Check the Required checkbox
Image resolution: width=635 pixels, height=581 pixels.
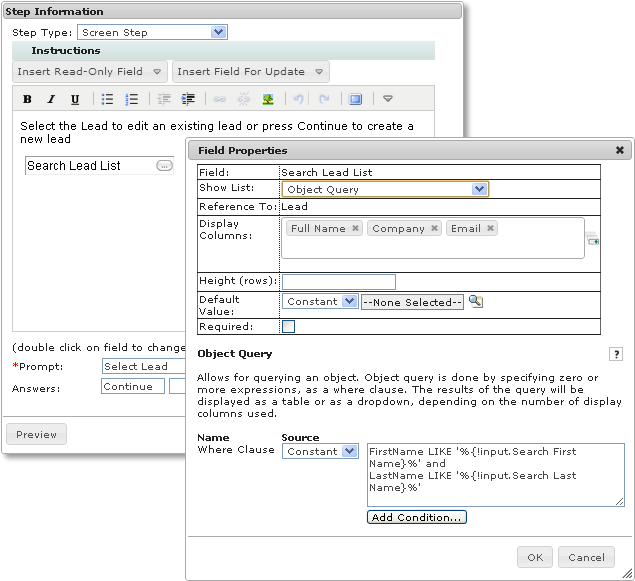288,326
